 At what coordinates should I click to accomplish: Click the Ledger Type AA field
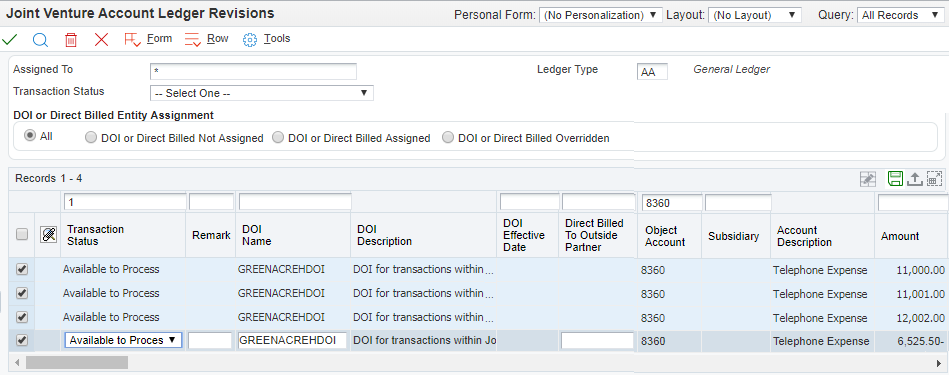652,72
